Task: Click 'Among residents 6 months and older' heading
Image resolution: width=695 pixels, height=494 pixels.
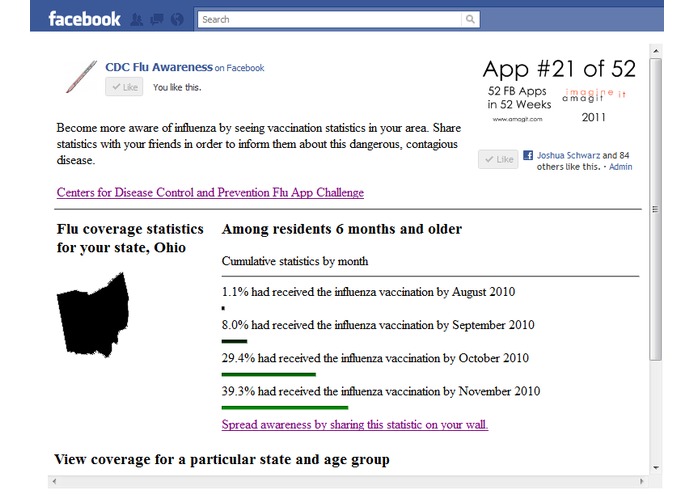Action: 342,229
